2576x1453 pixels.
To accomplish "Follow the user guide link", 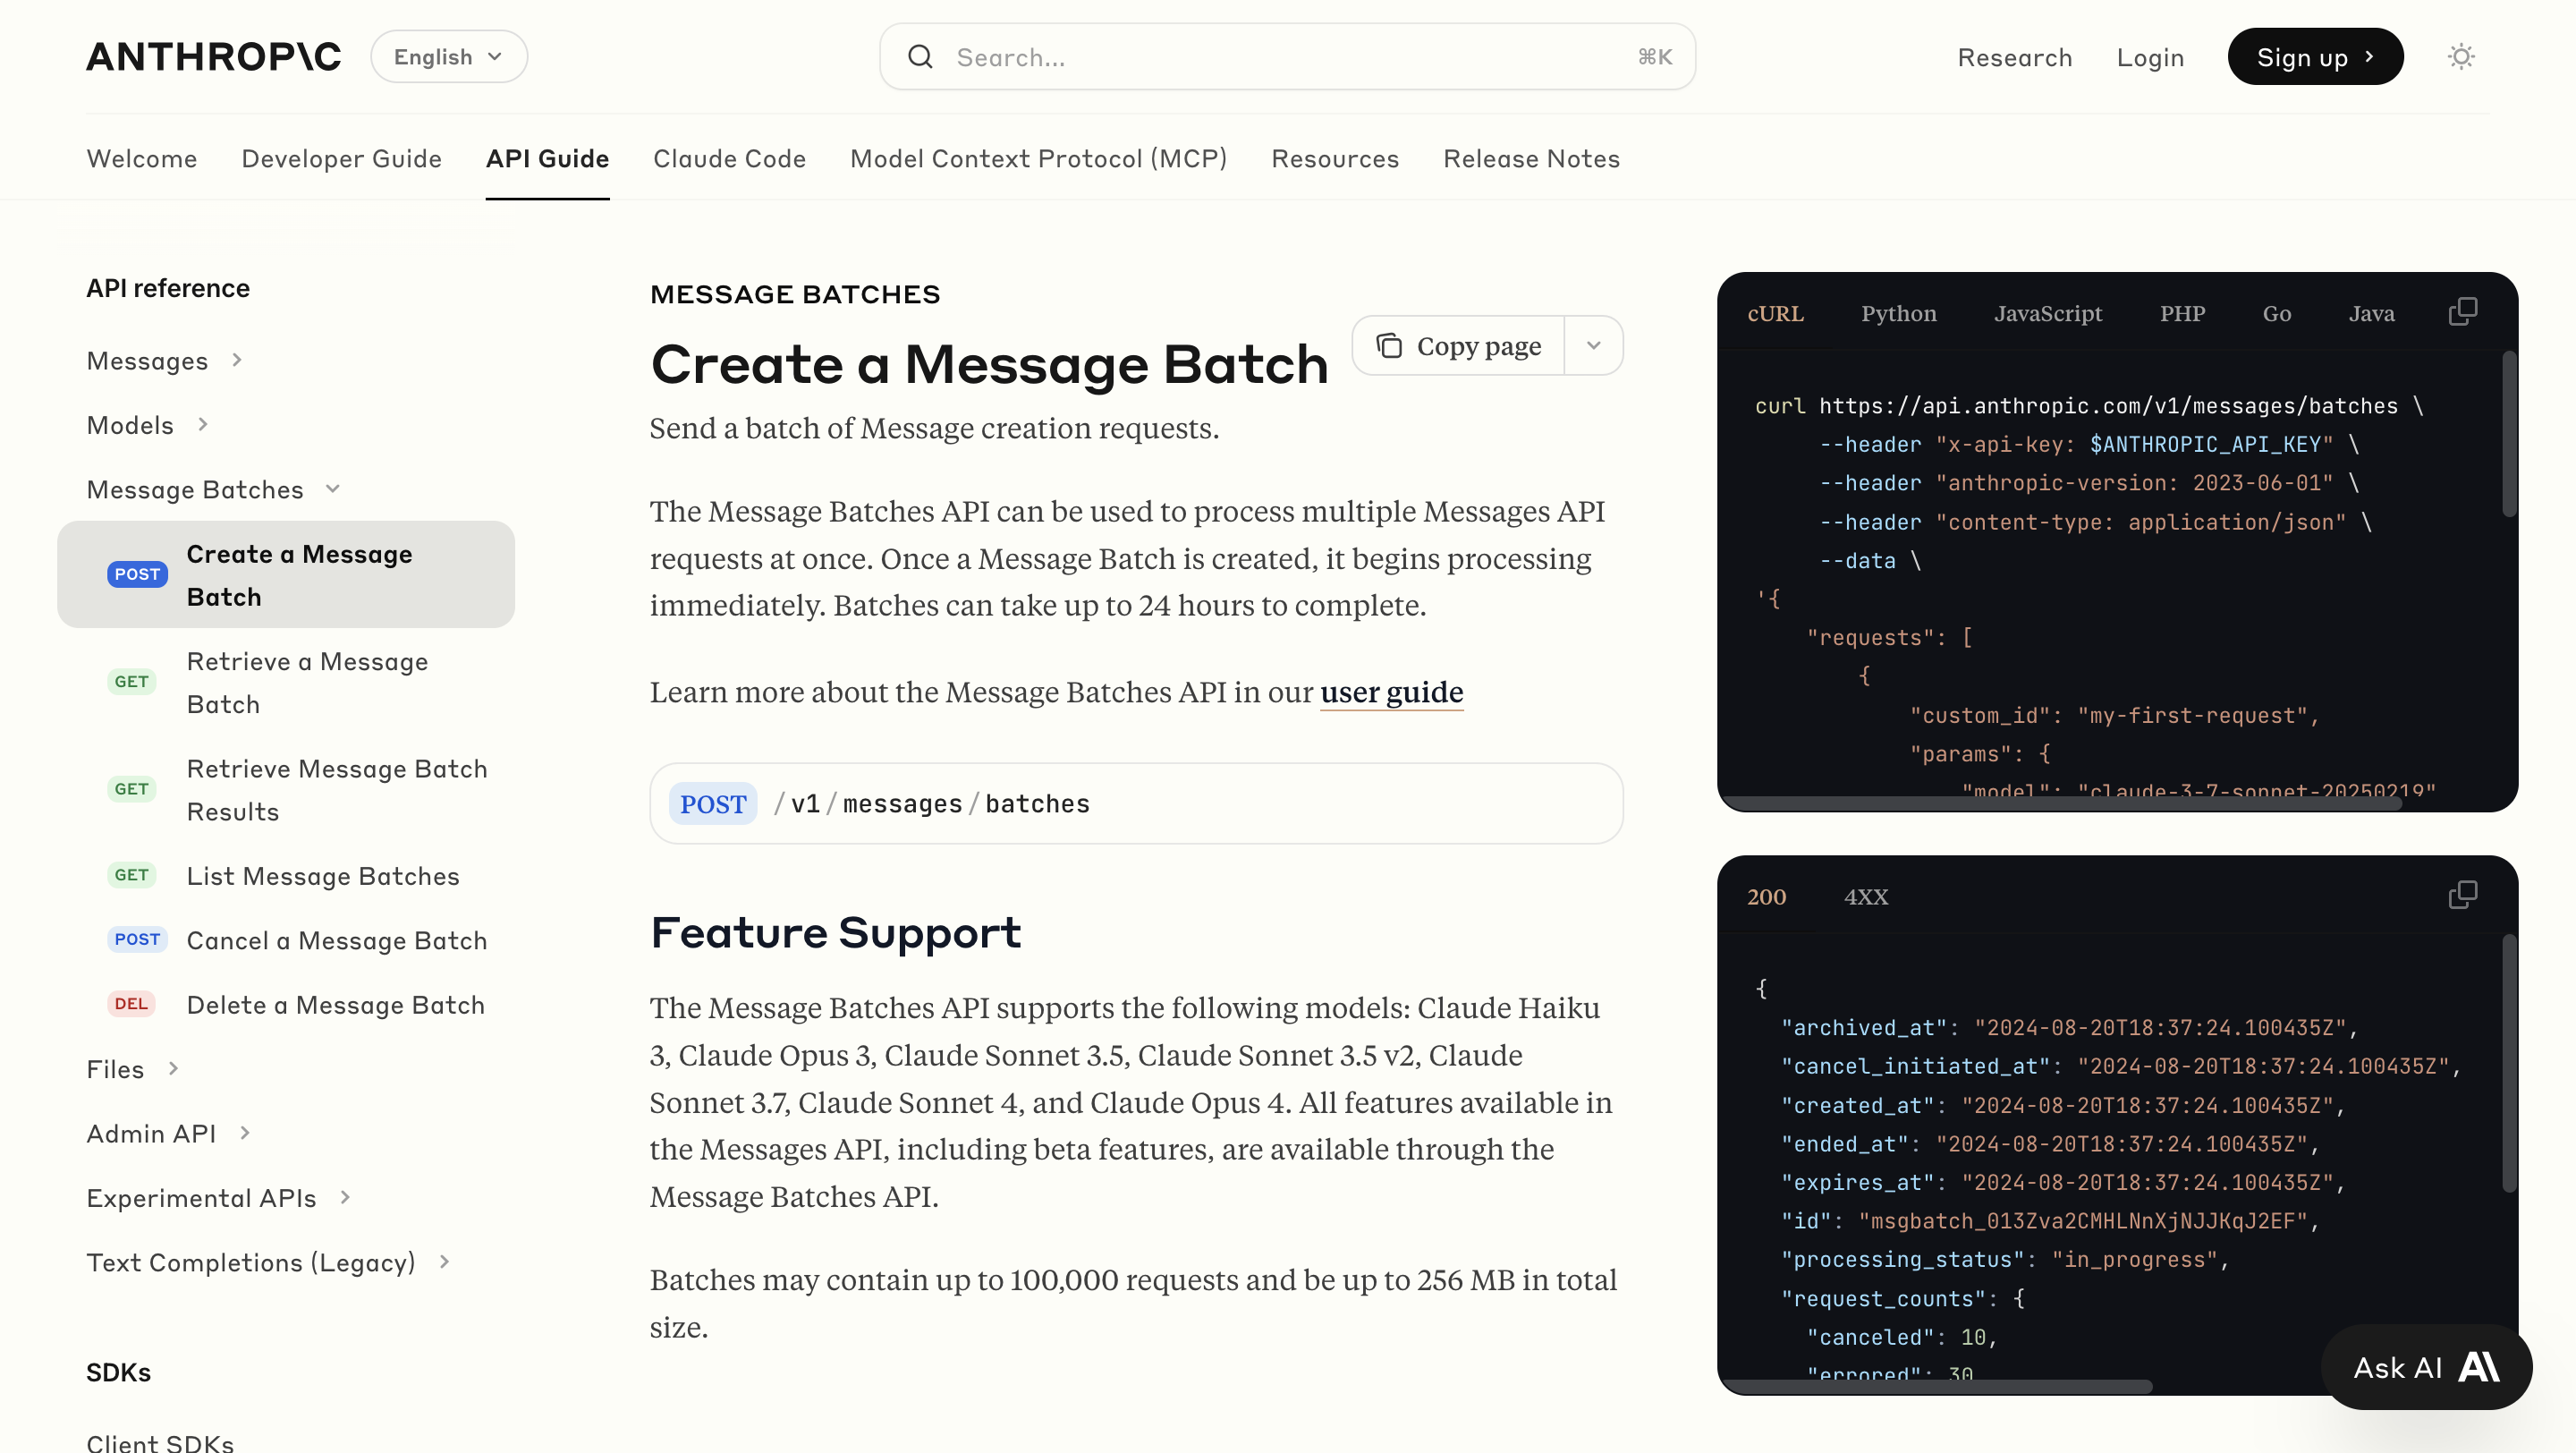I will click(1391, 692).
